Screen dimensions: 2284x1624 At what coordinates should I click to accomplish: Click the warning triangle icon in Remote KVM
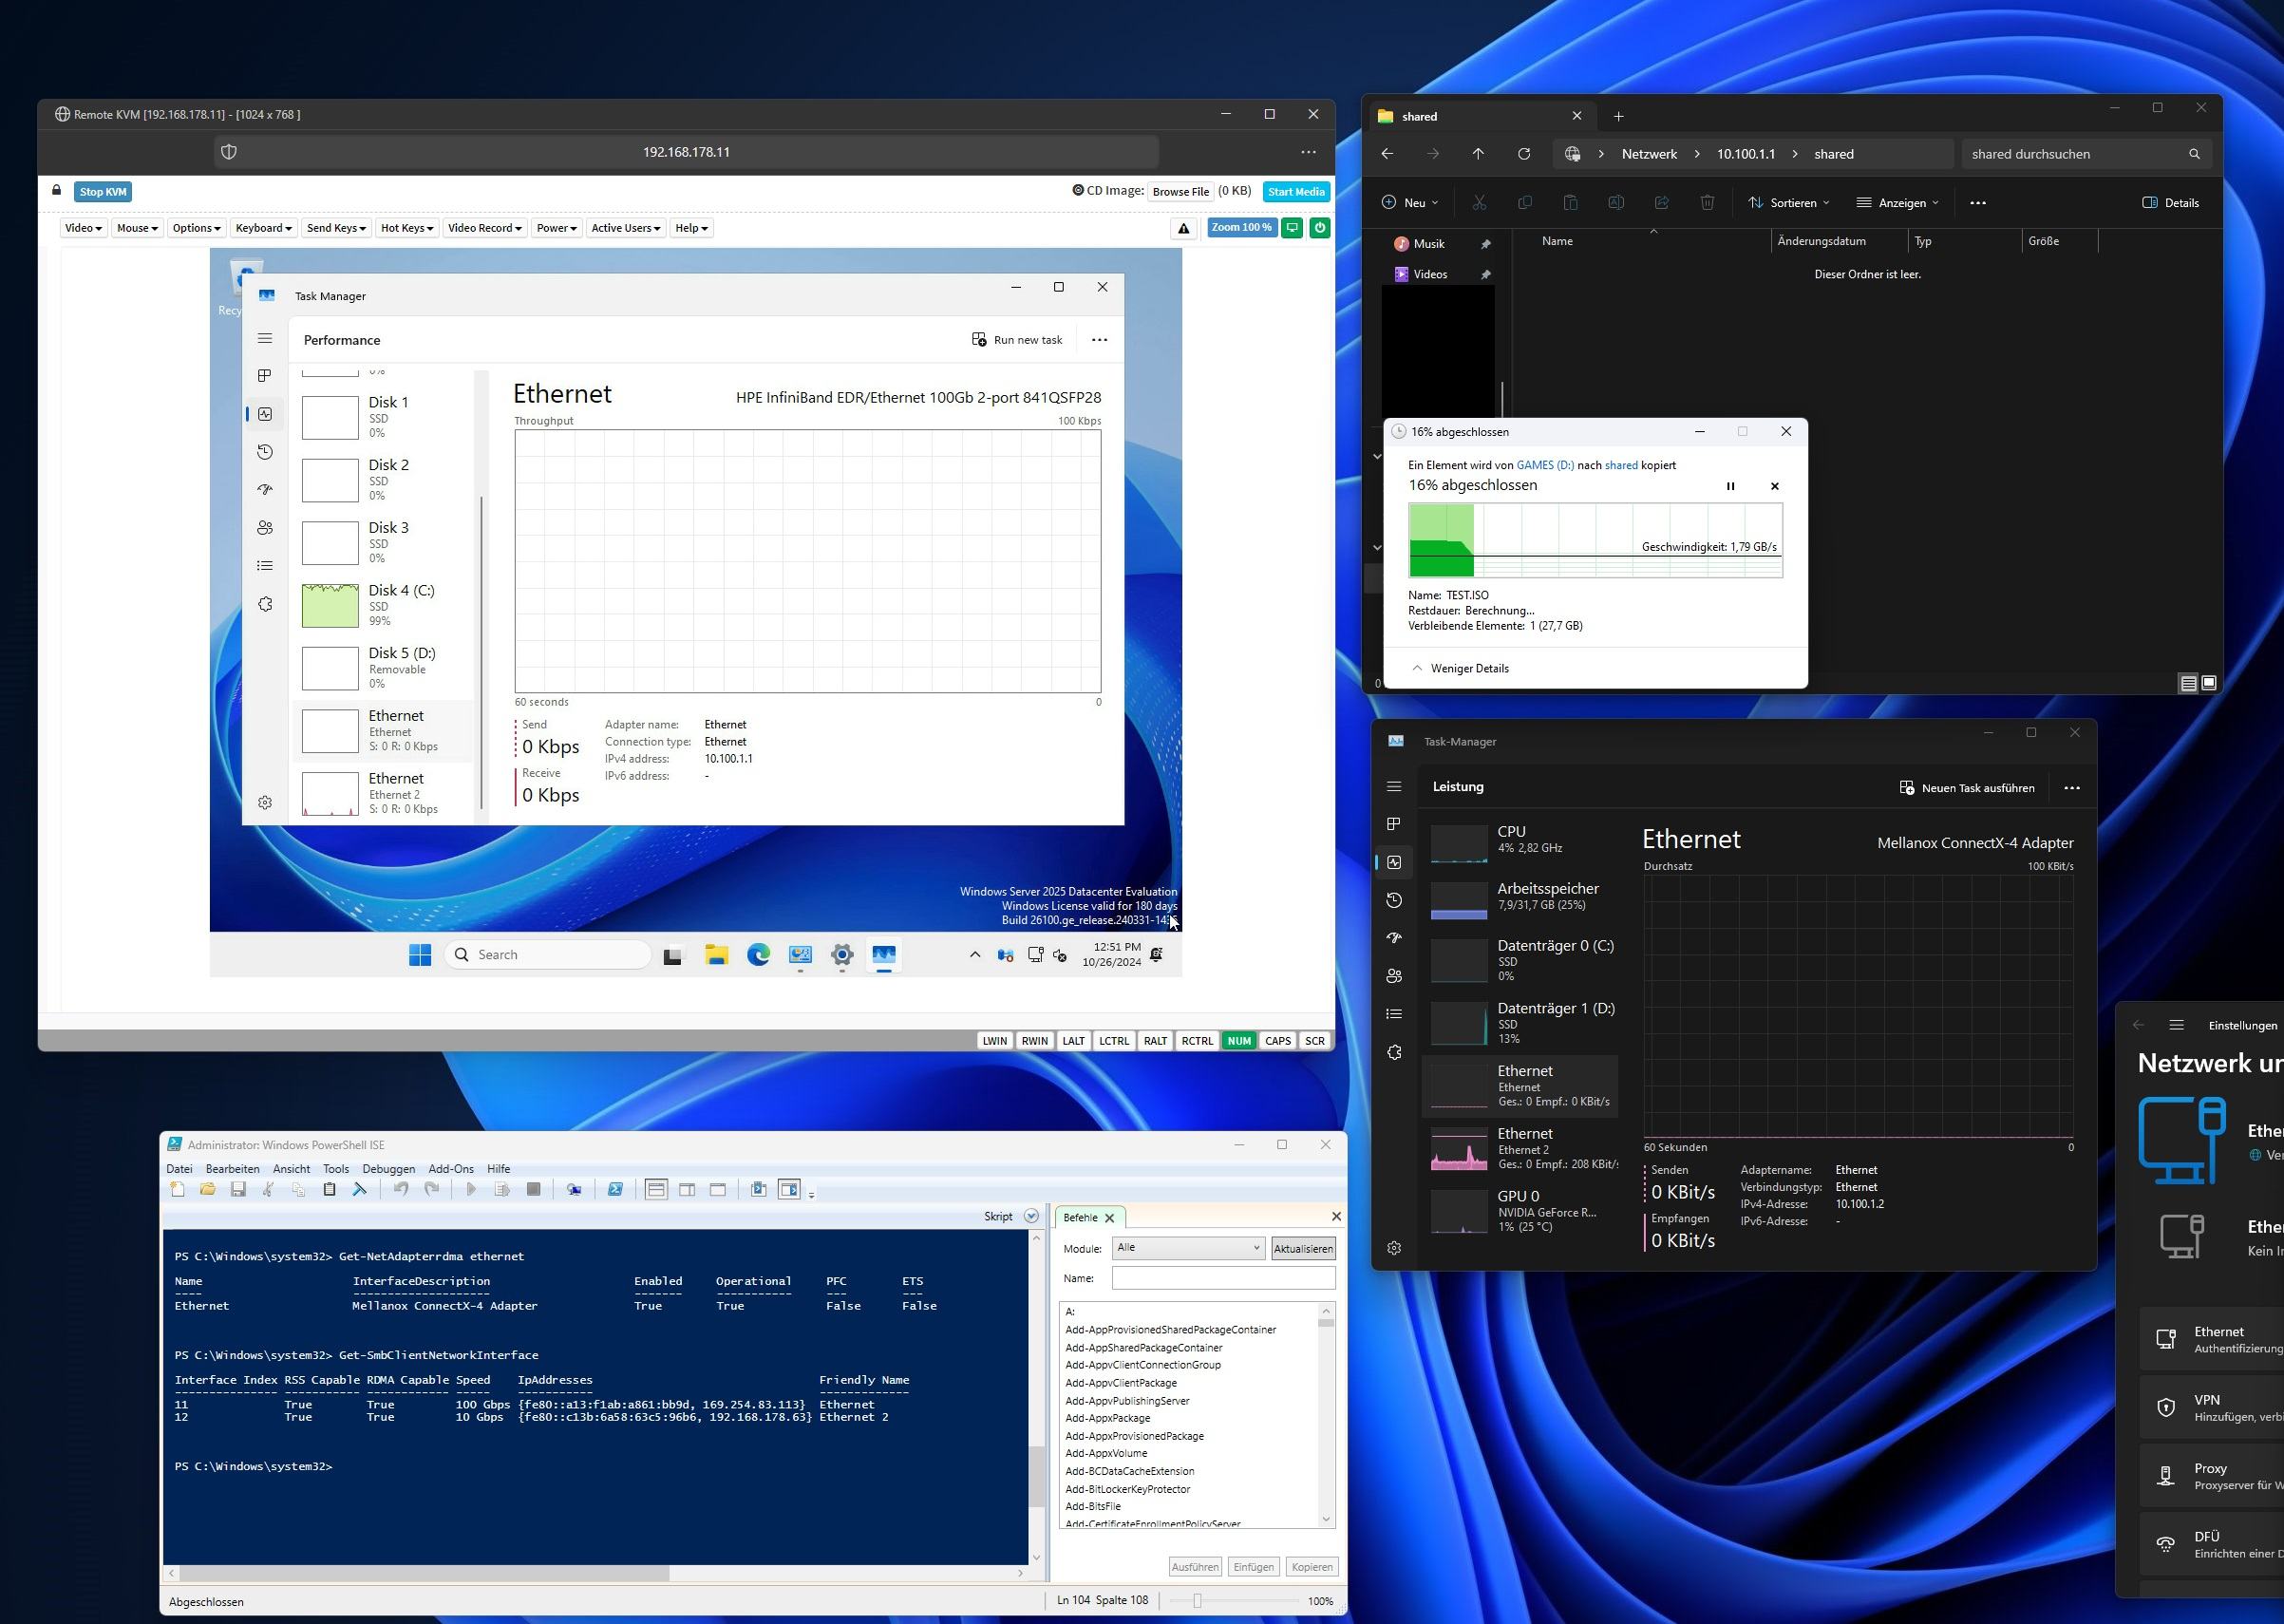point(1183,228)
